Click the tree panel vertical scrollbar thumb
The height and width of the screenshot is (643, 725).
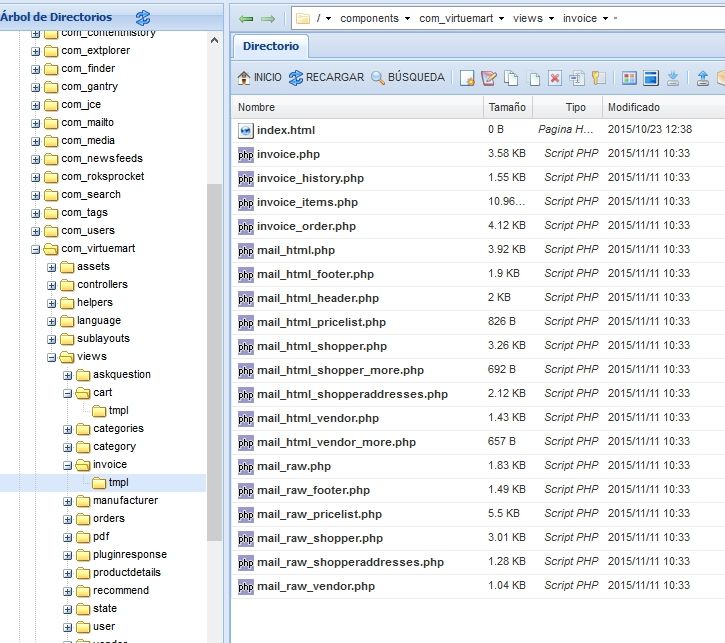214,362
